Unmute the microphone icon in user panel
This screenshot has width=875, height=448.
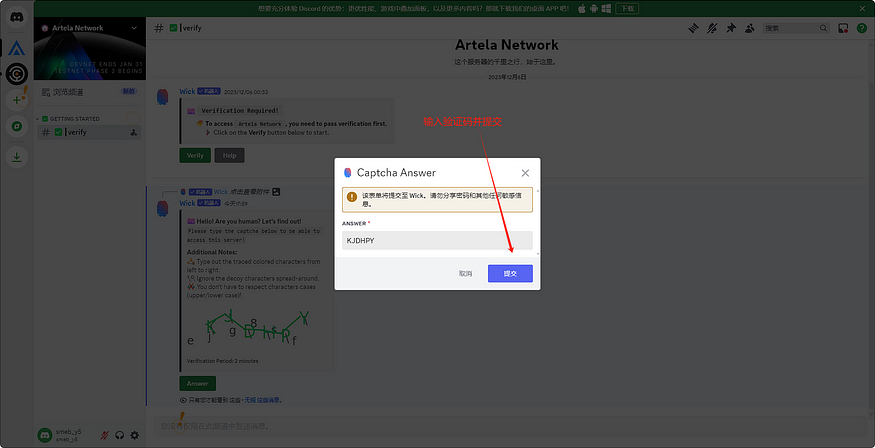point(104,435)
